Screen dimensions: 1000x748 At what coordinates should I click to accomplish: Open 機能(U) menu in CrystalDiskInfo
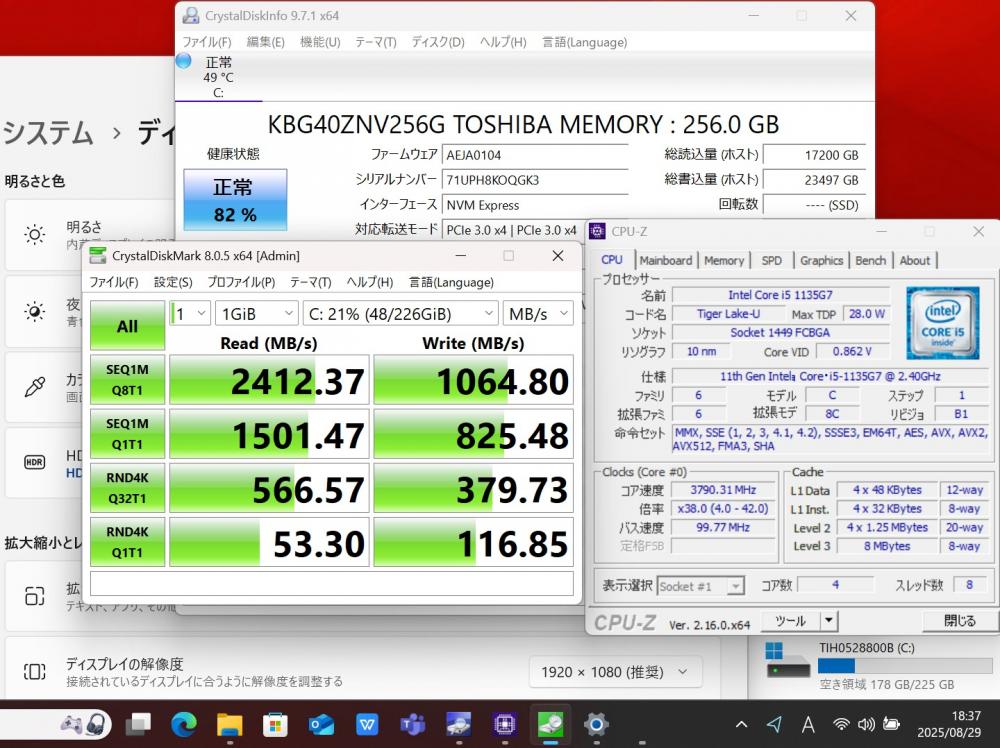320,42
